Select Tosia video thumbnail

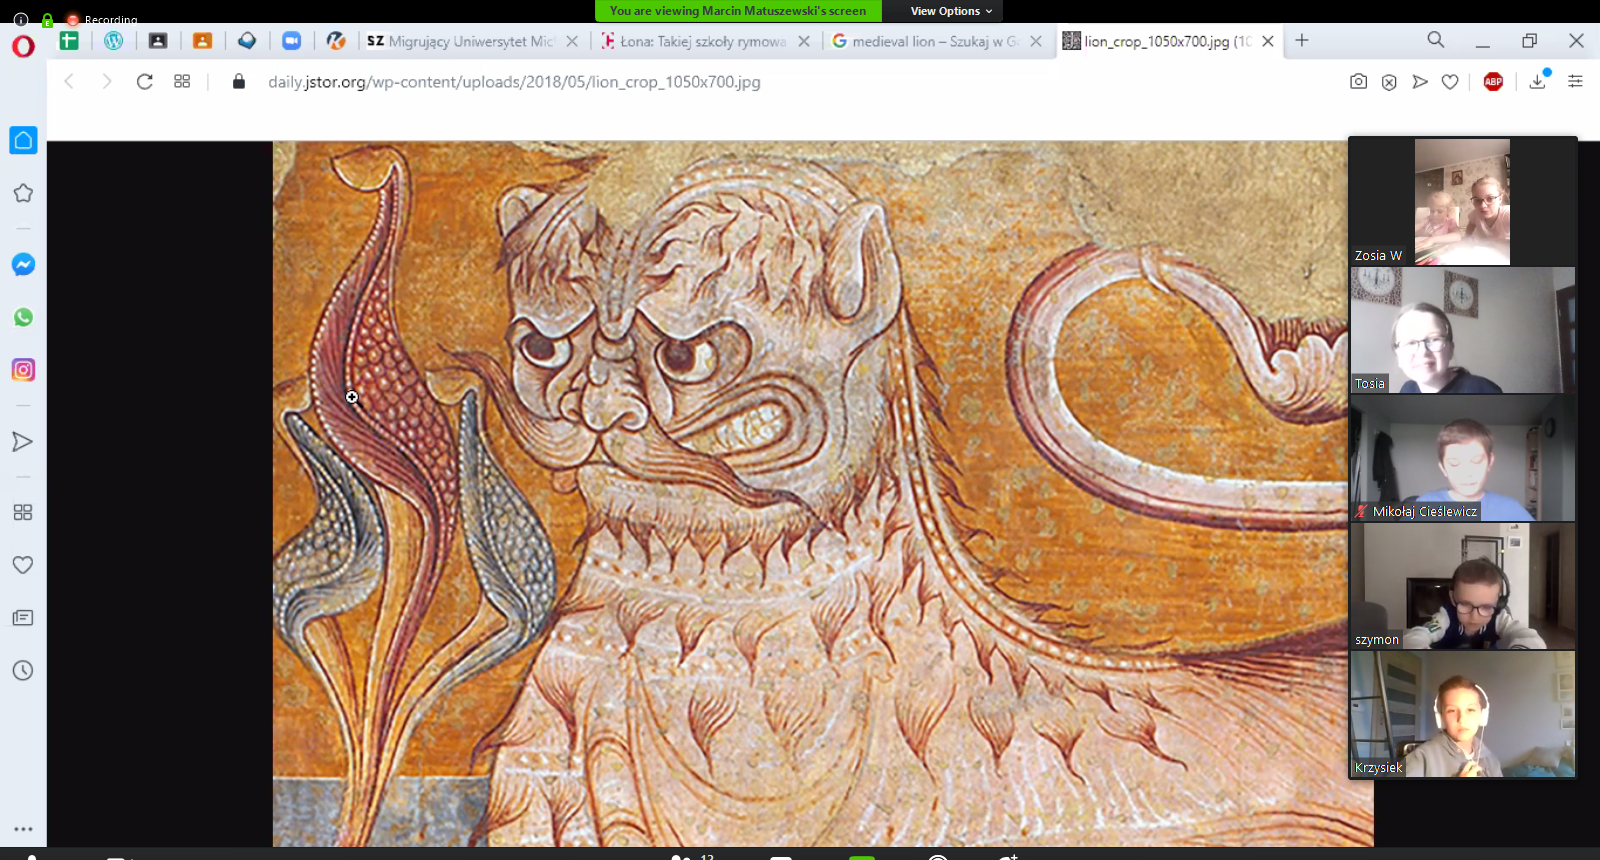click(x=1462, y=330)
